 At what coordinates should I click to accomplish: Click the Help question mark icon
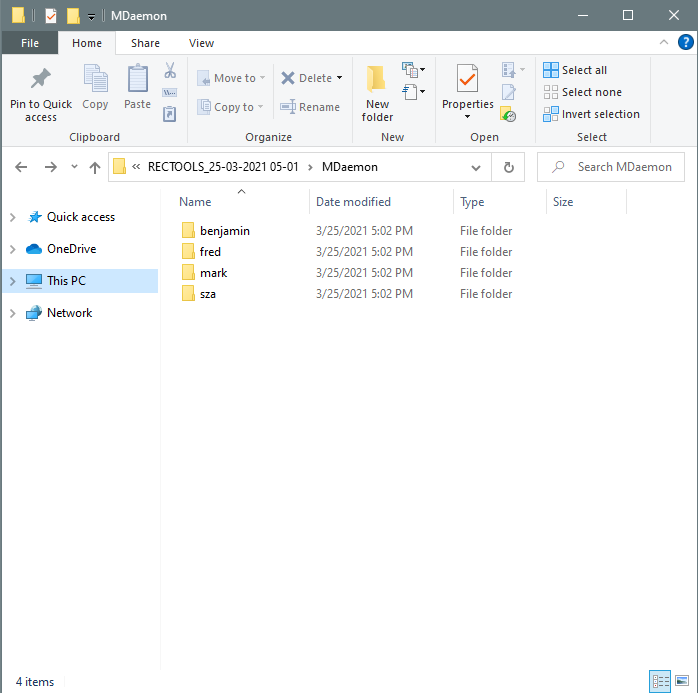(685, 42)
